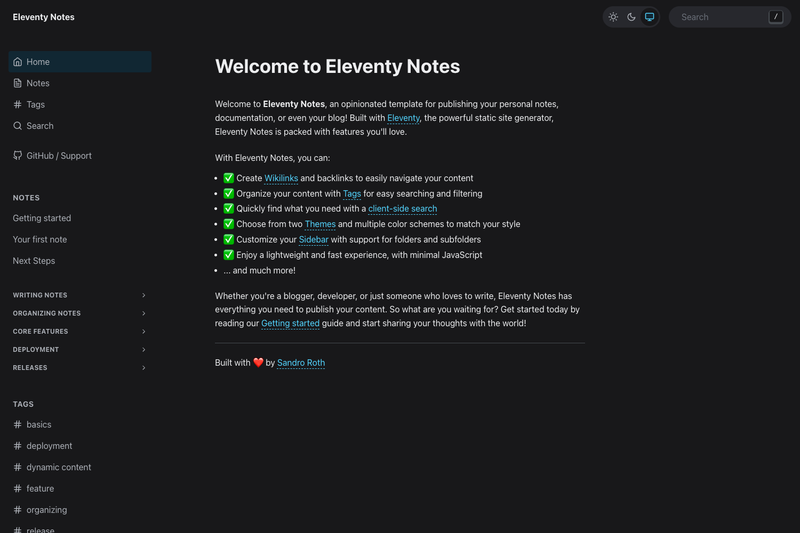
Task: Expand the Deployment section chevron
Action: (144, 349)
